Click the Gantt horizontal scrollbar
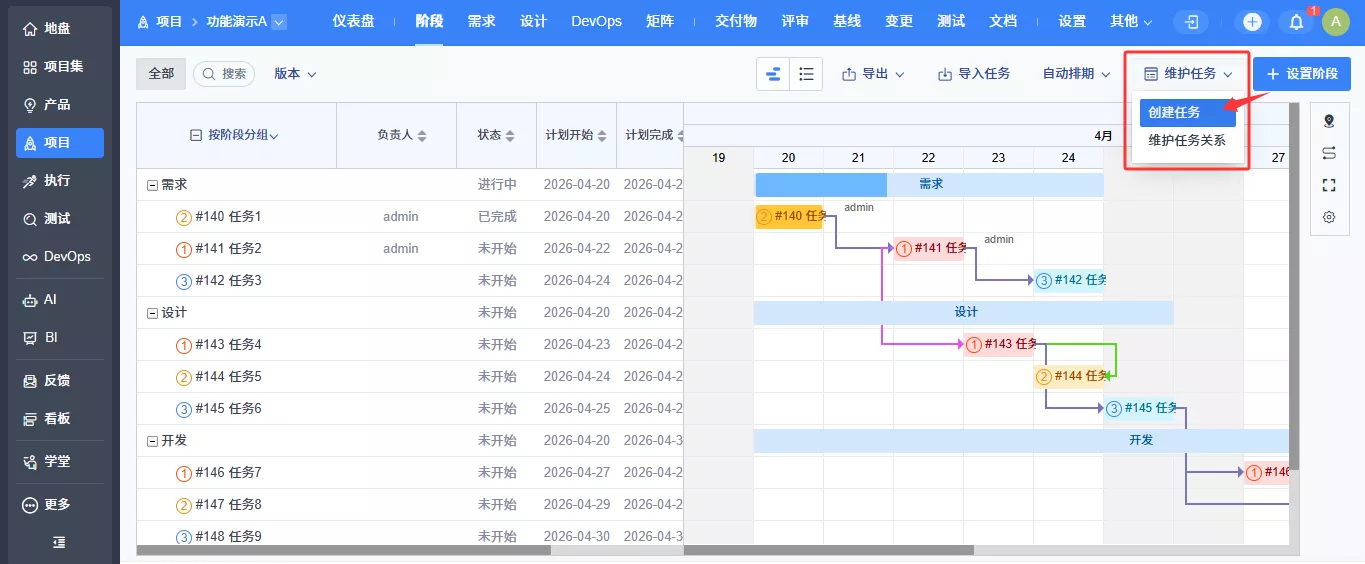 pos(828,550)
